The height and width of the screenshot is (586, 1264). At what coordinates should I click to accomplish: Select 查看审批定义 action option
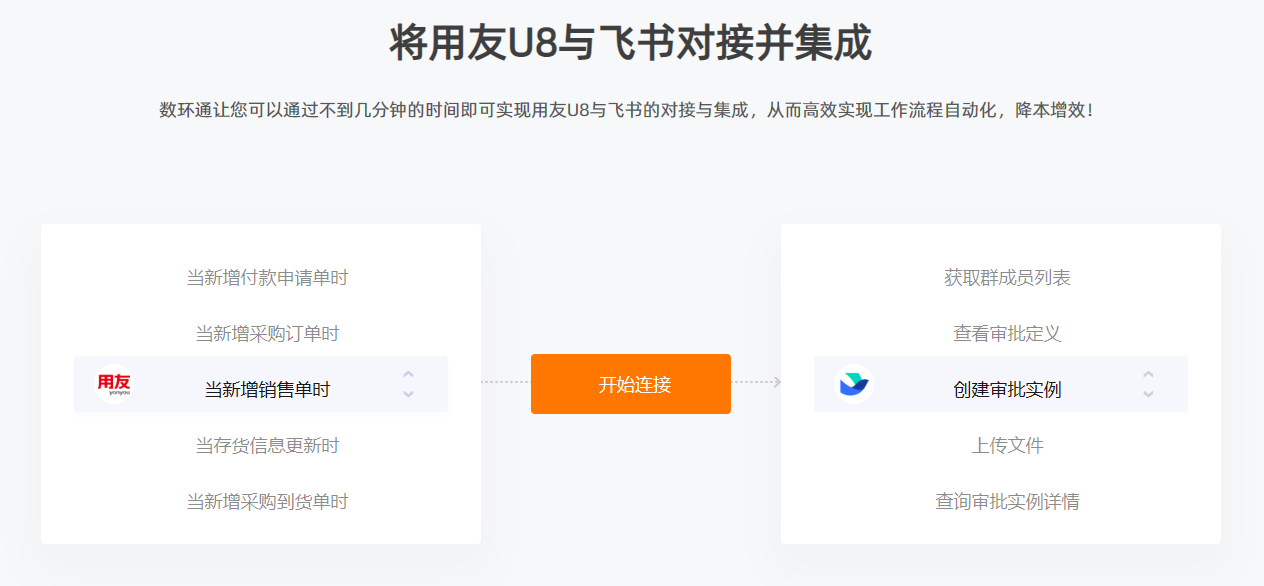point(1007,334)
